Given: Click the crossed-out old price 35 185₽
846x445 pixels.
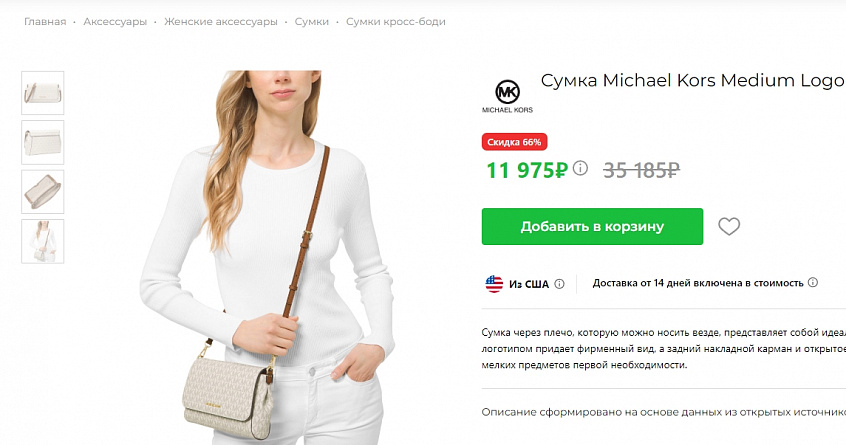Looking at the screenshot, I should tap(641, 170).
